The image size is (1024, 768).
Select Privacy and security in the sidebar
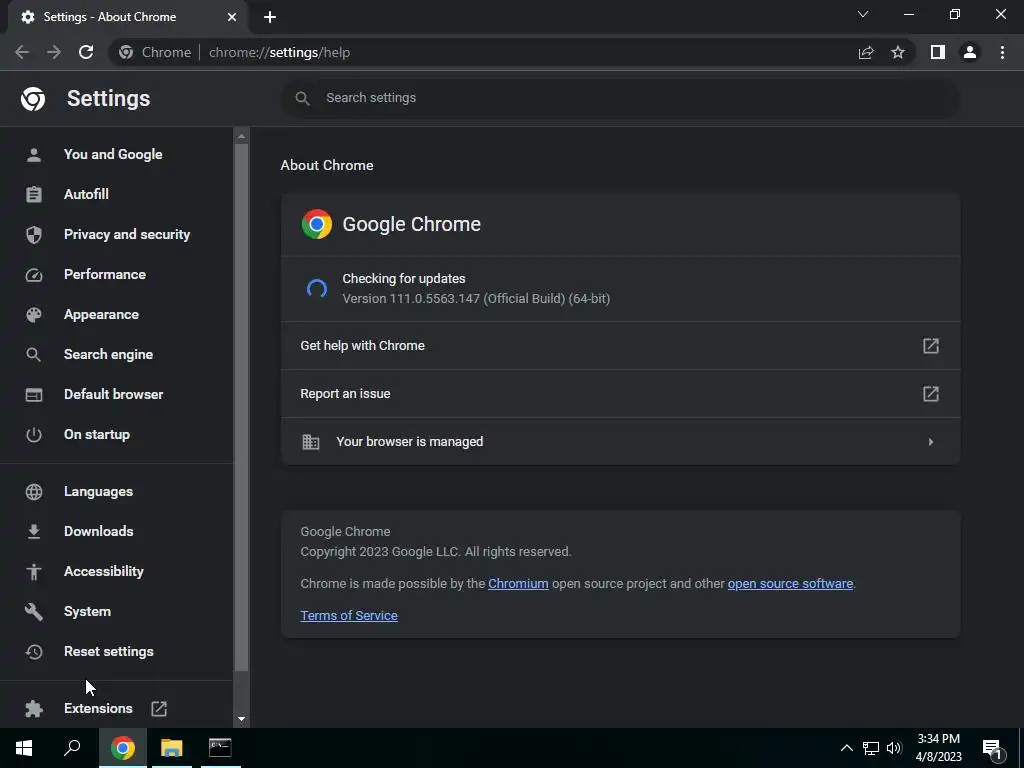point(127,234)
